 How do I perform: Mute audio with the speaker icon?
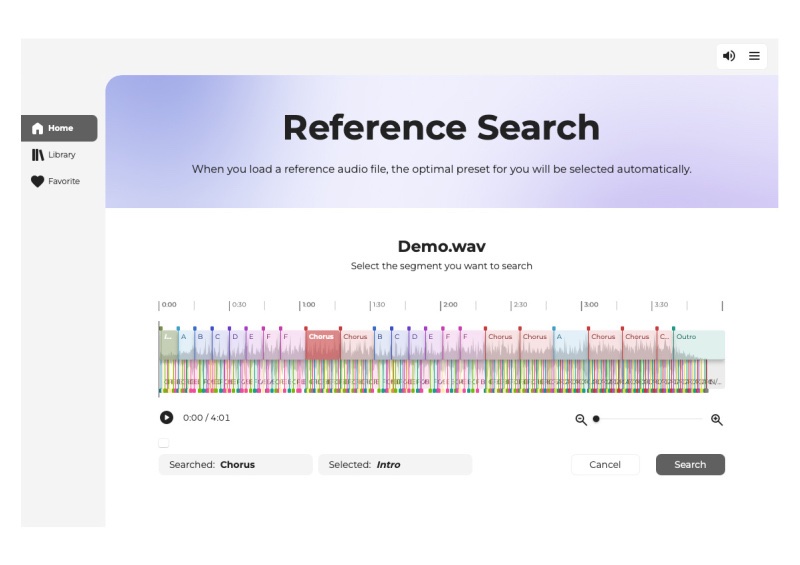coord(729,56)
